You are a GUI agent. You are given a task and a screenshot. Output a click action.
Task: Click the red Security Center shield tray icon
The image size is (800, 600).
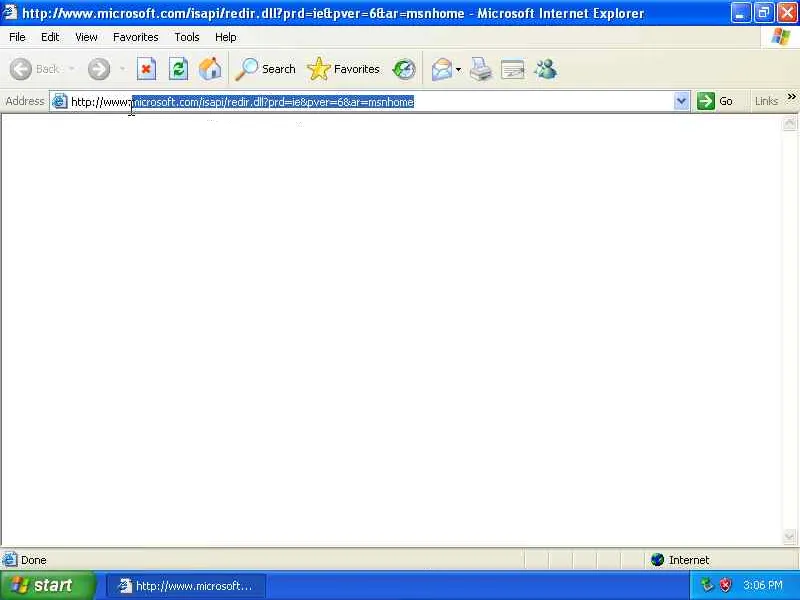[725, 585]
